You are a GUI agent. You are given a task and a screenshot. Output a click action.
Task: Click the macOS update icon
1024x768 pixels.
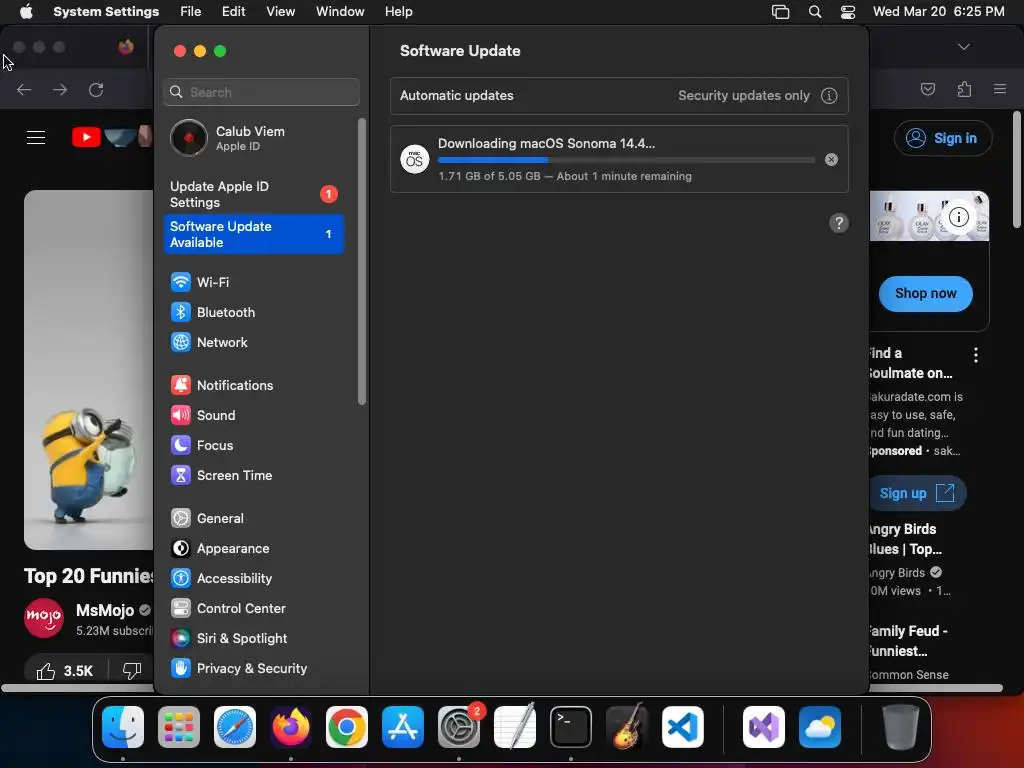coord(414,159)
